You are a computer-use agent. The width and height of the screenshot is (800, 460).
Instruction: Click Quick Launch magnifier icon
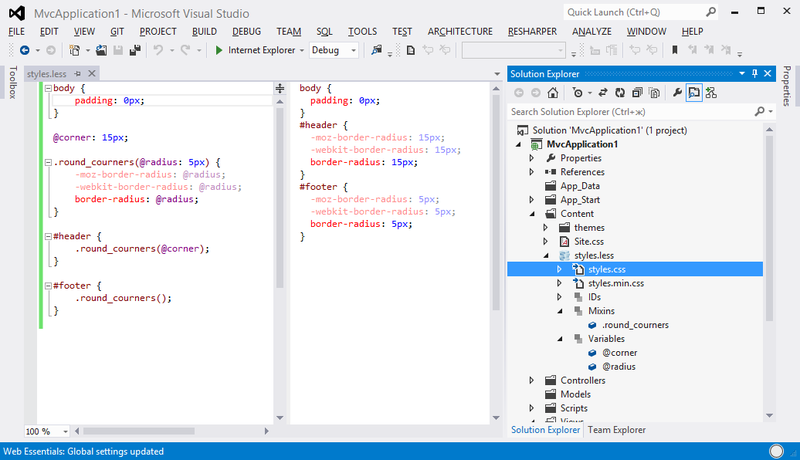pos(711,12)
